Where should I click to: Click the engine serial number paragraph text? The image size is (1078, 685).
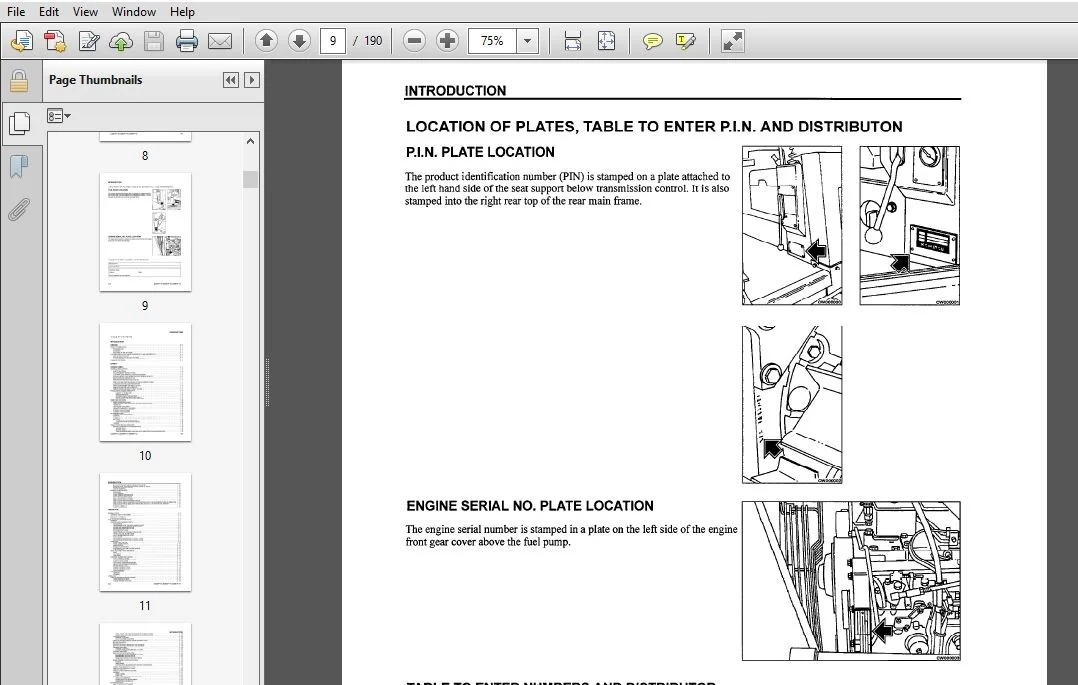point(571,536)
